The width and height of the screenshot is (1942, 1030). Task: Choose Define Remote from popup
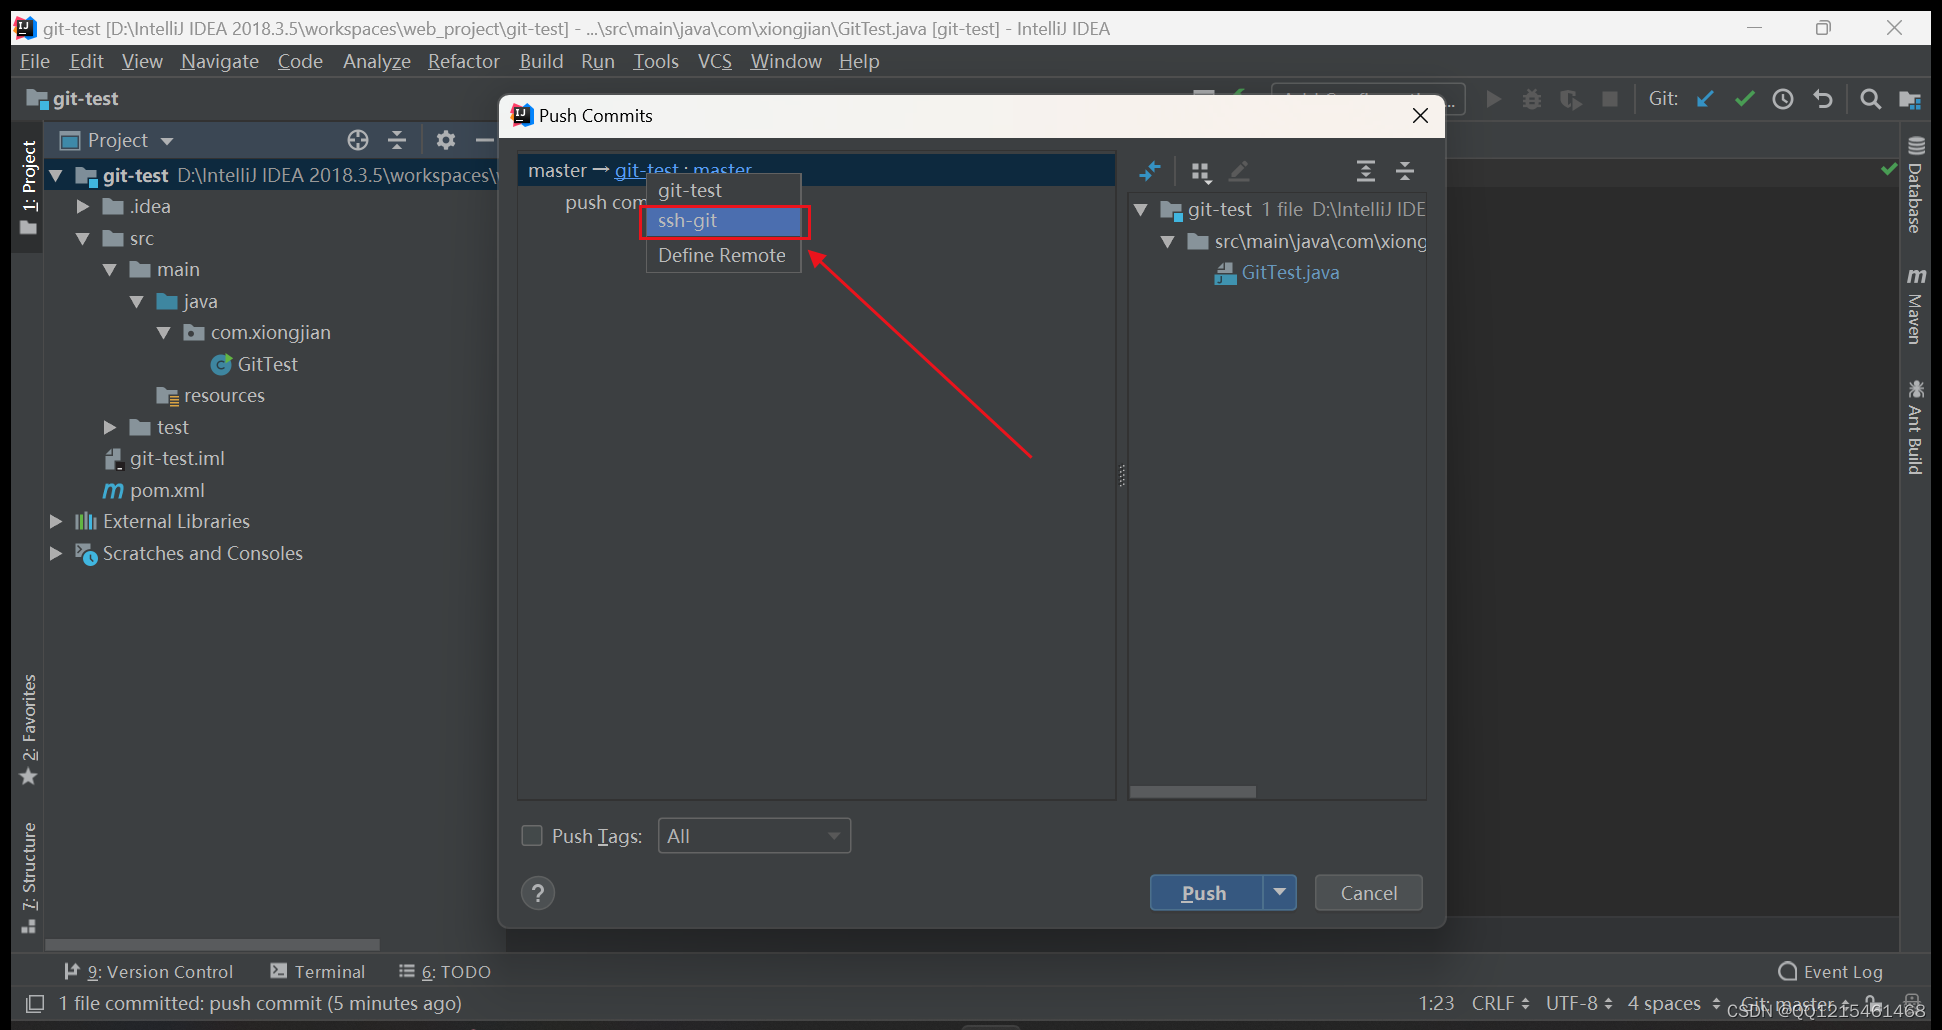click(x=724, y=256)
